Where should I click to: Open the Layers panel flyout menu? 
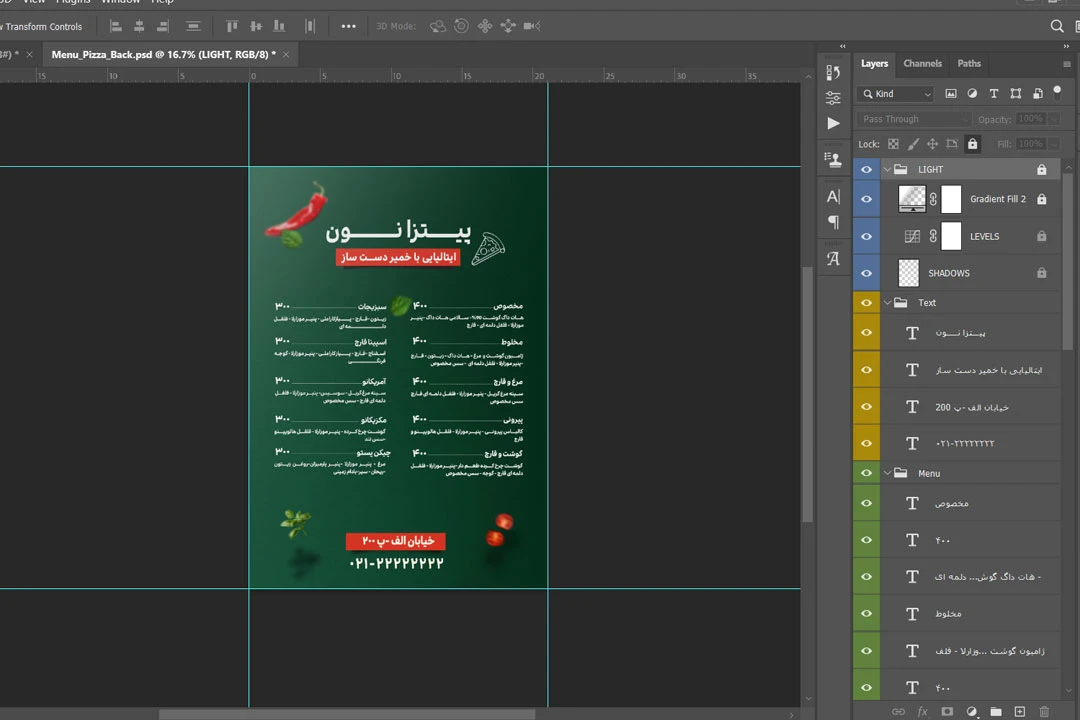tap(1067, 64)
